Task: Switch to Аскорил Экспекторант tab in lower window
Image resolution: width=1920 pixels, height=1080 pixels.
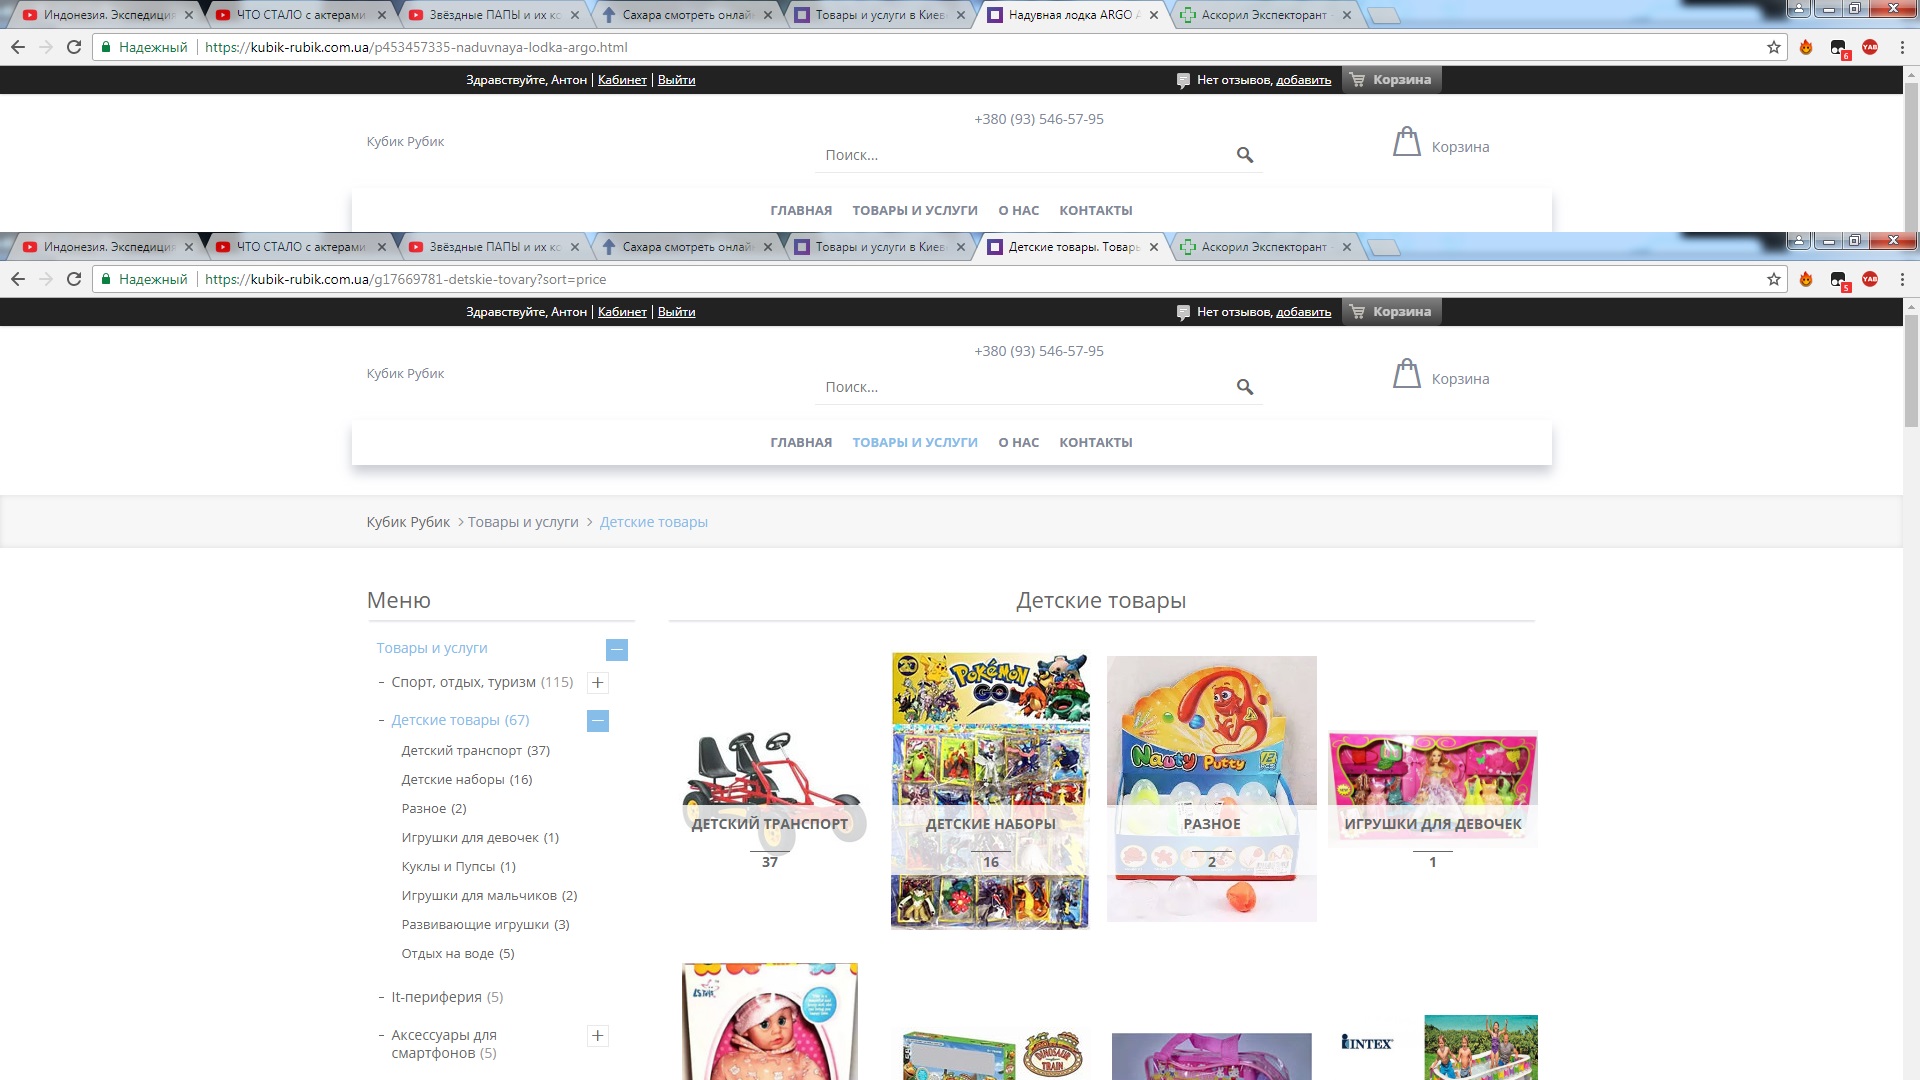Action: click(x=1264, y=247)
